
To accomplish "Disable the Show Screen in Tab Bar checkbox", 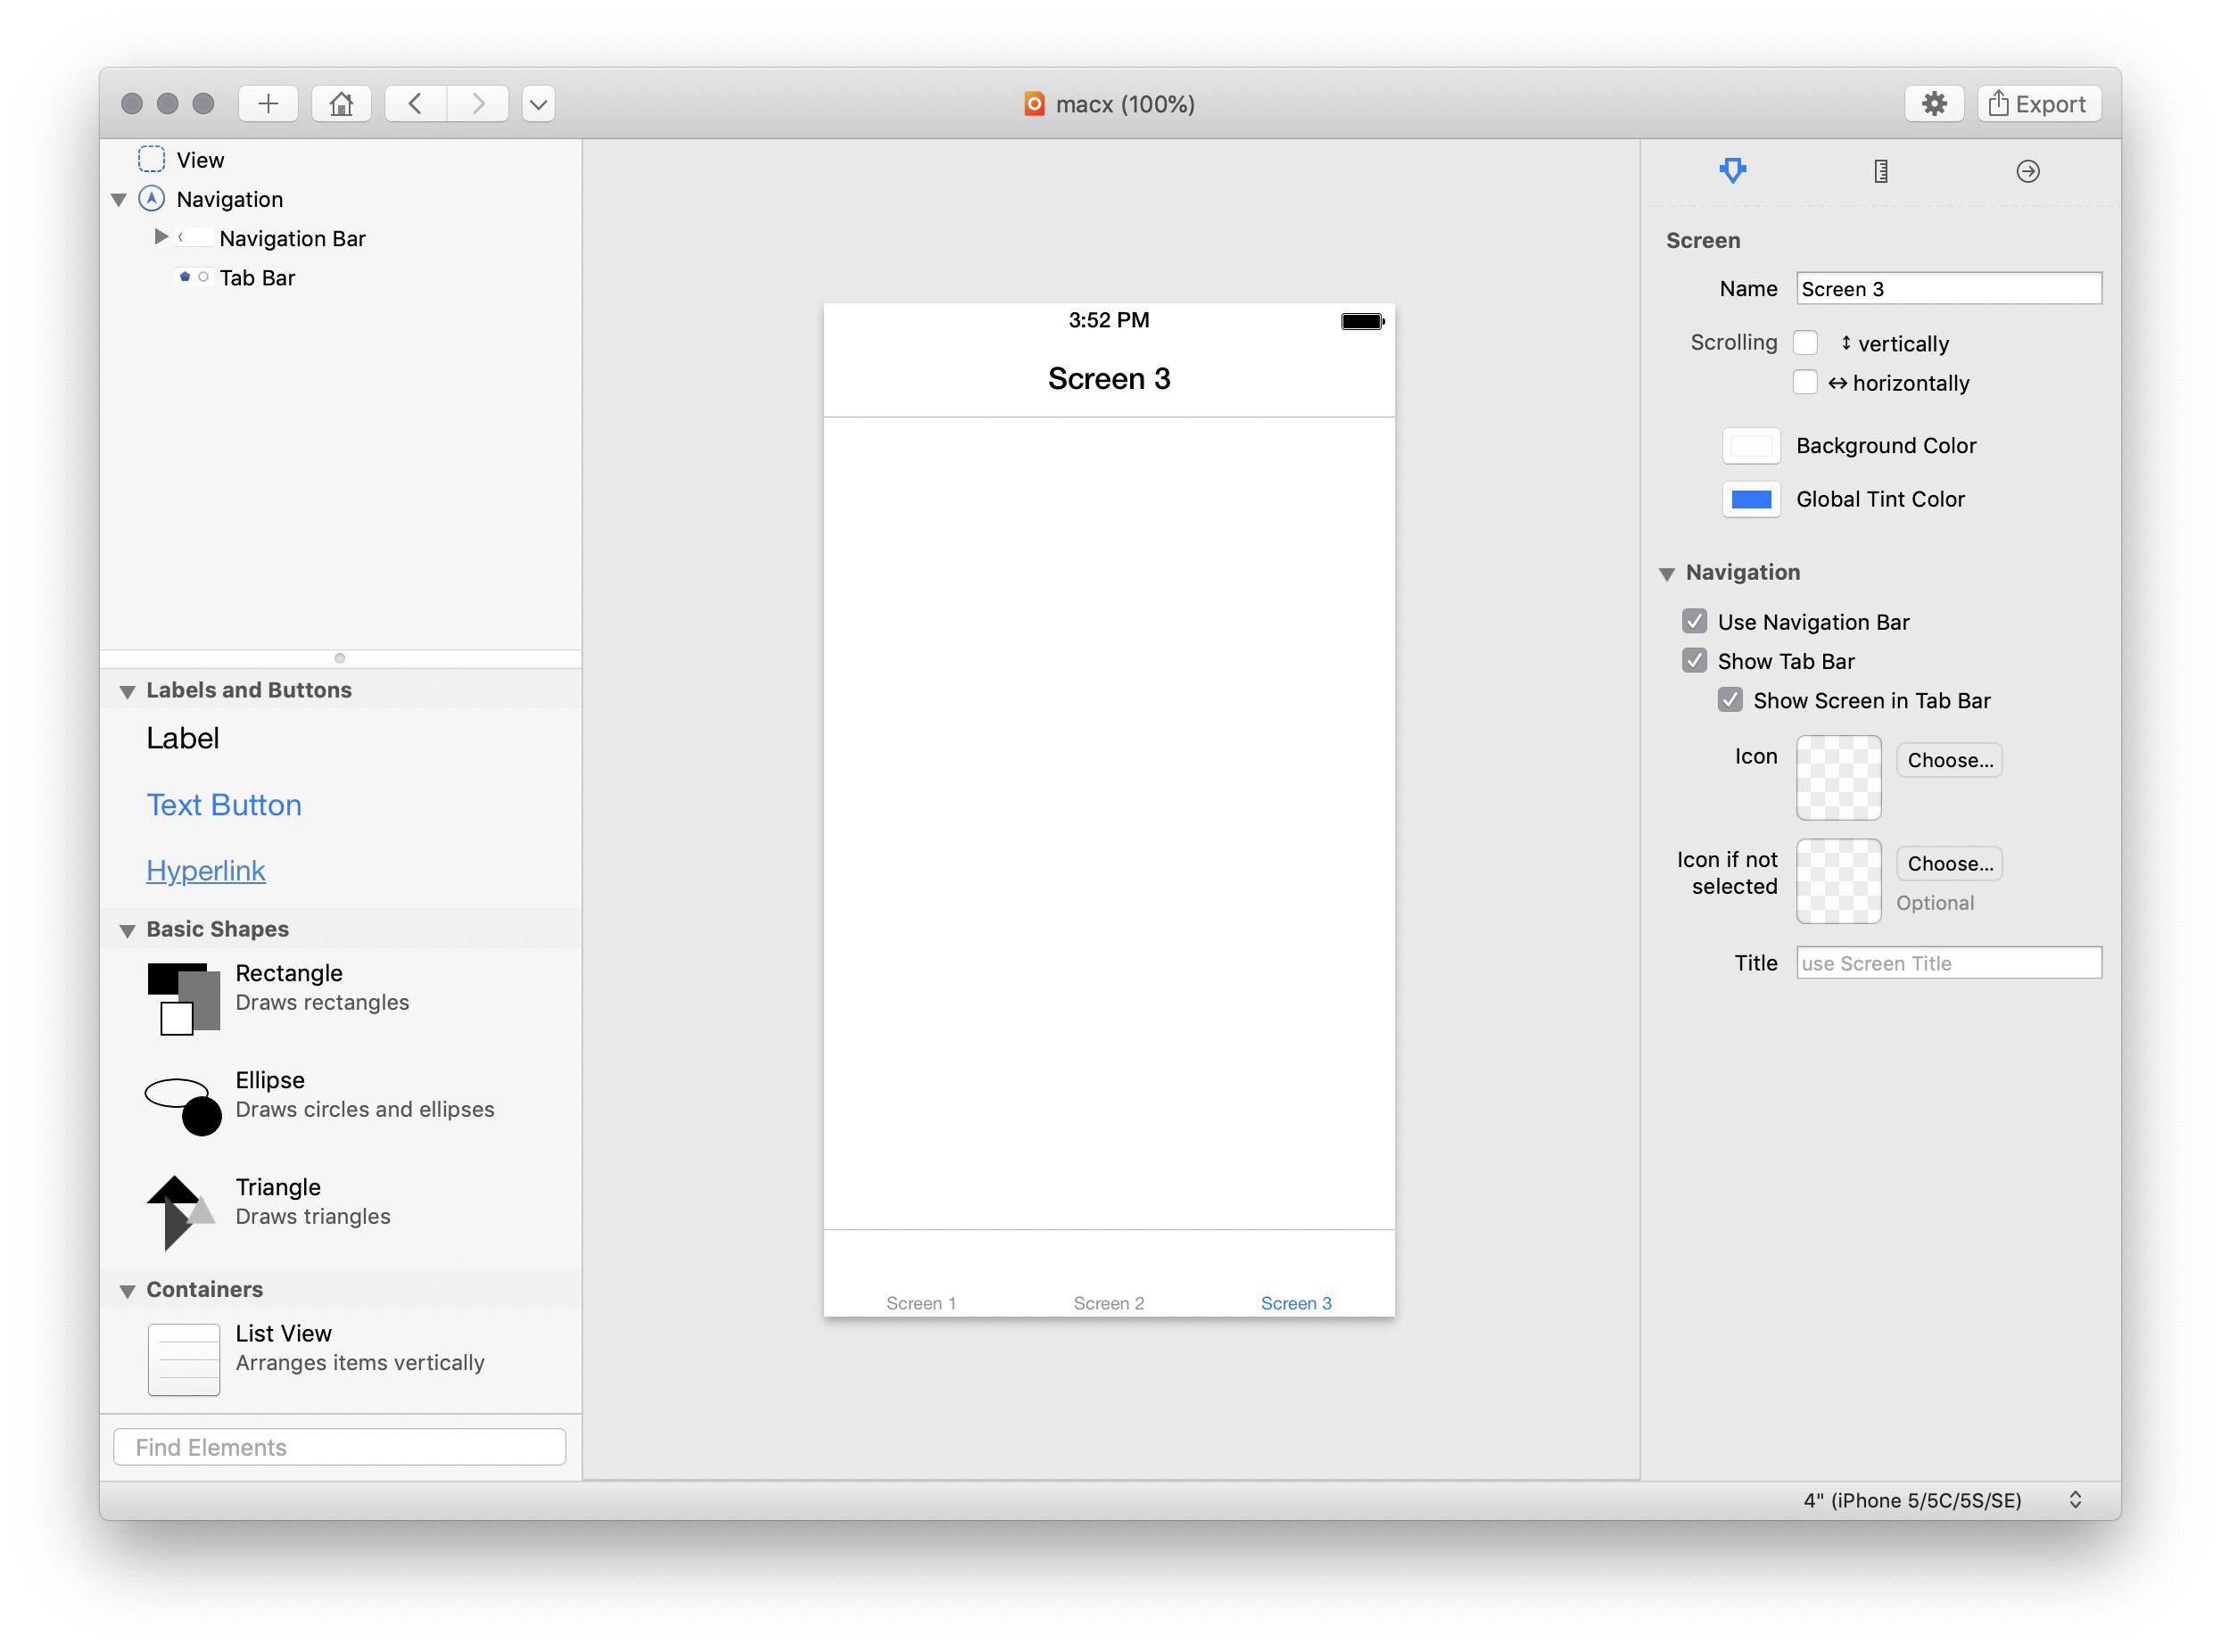I will (x=1725, y=701).
